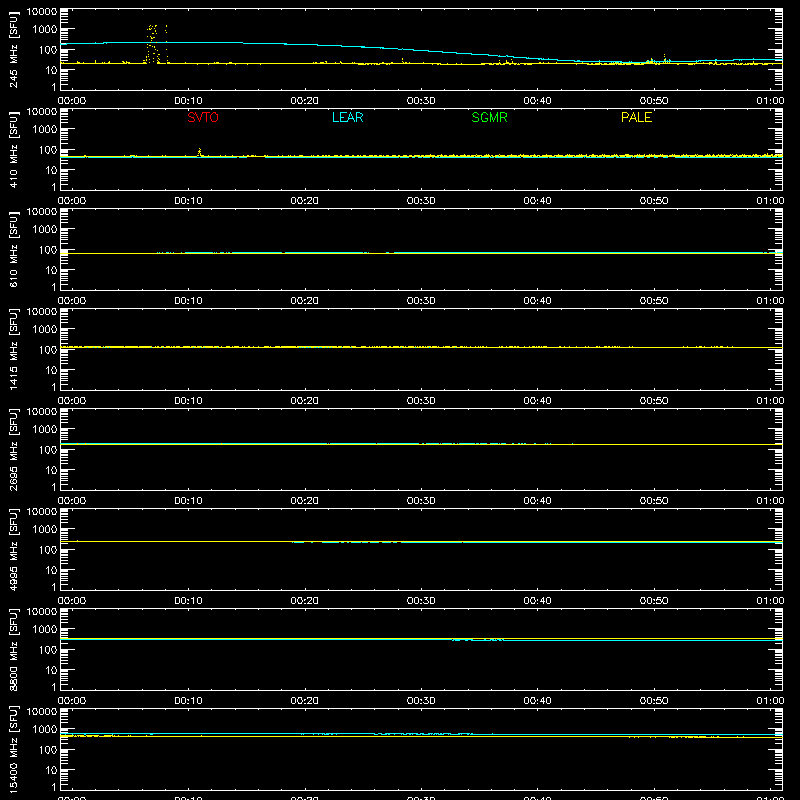Click the small yellow spike in 410 MHz plot
Viewport: 800px width, 800px height.
[x=199, y=152]
